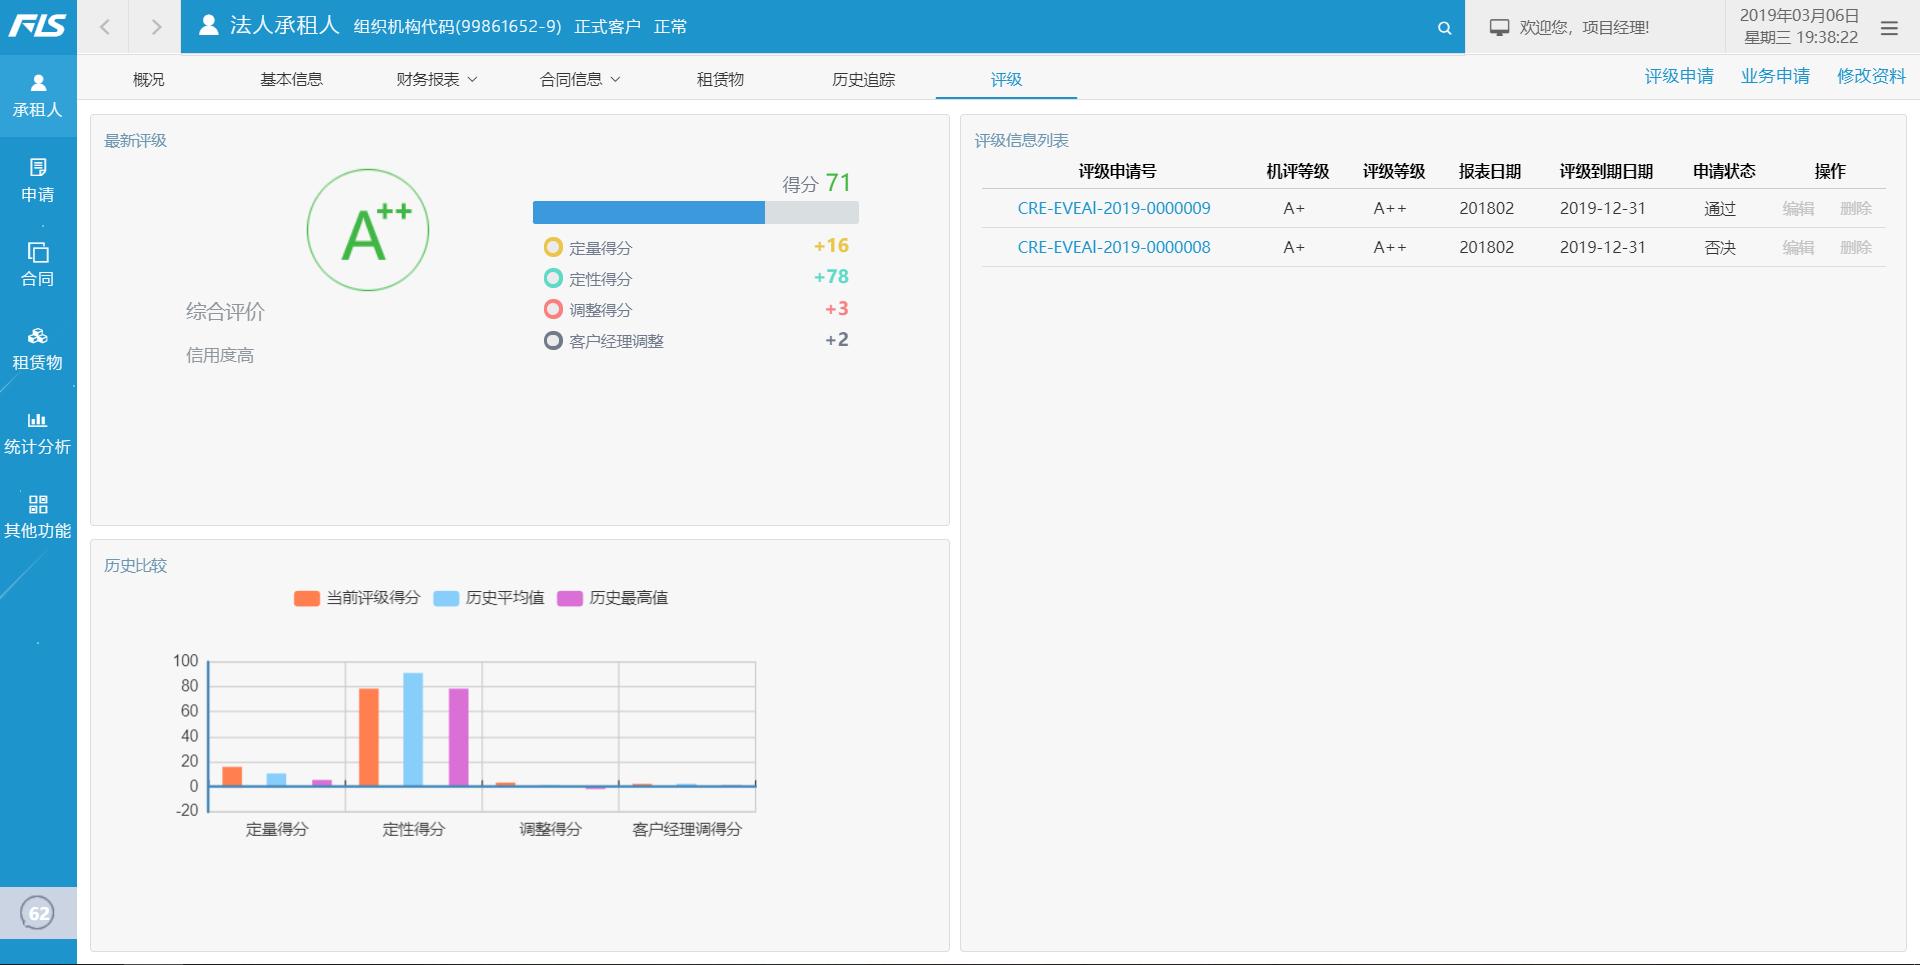Open 统计分析 chart icon in sidebar
Image resolution: width=1920 pixels, height=965 pixels.
(38, 421)
